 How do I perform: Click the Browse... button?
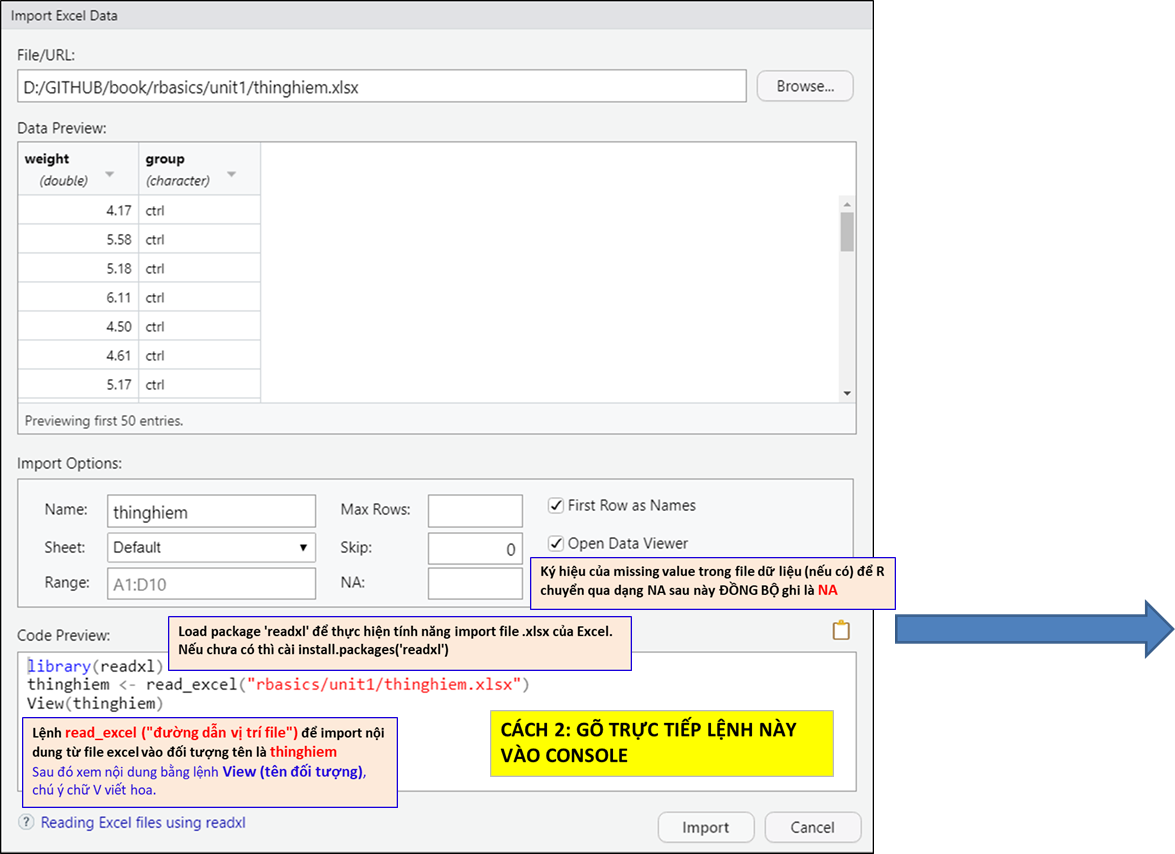(805, 86)
